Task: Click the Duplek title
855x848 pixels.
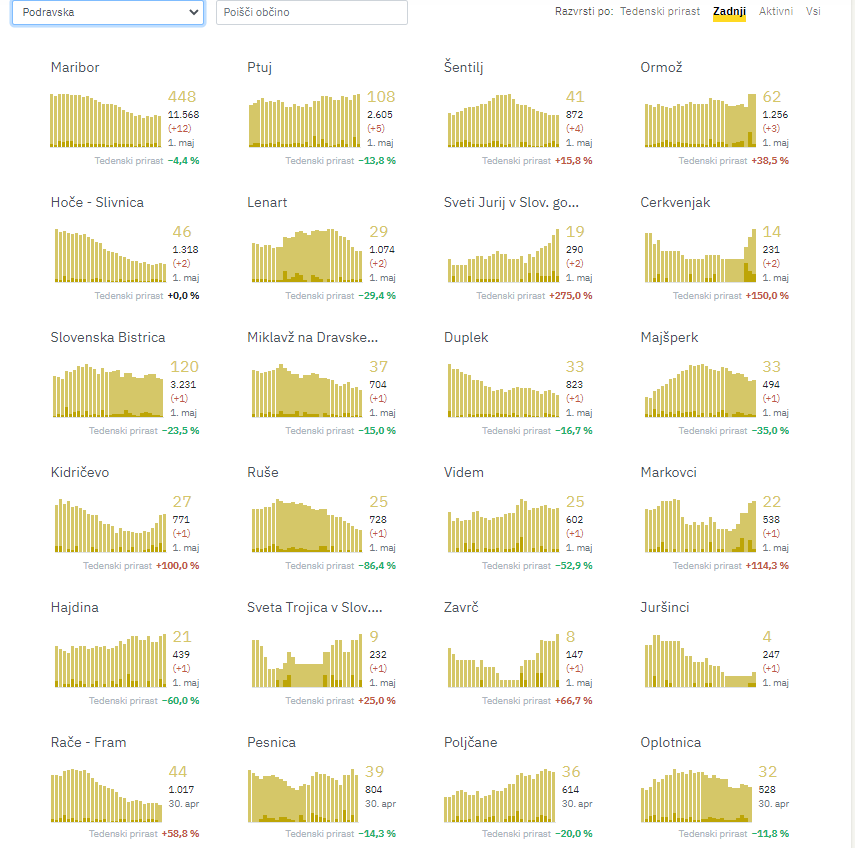Action: [x=466, y=338]
